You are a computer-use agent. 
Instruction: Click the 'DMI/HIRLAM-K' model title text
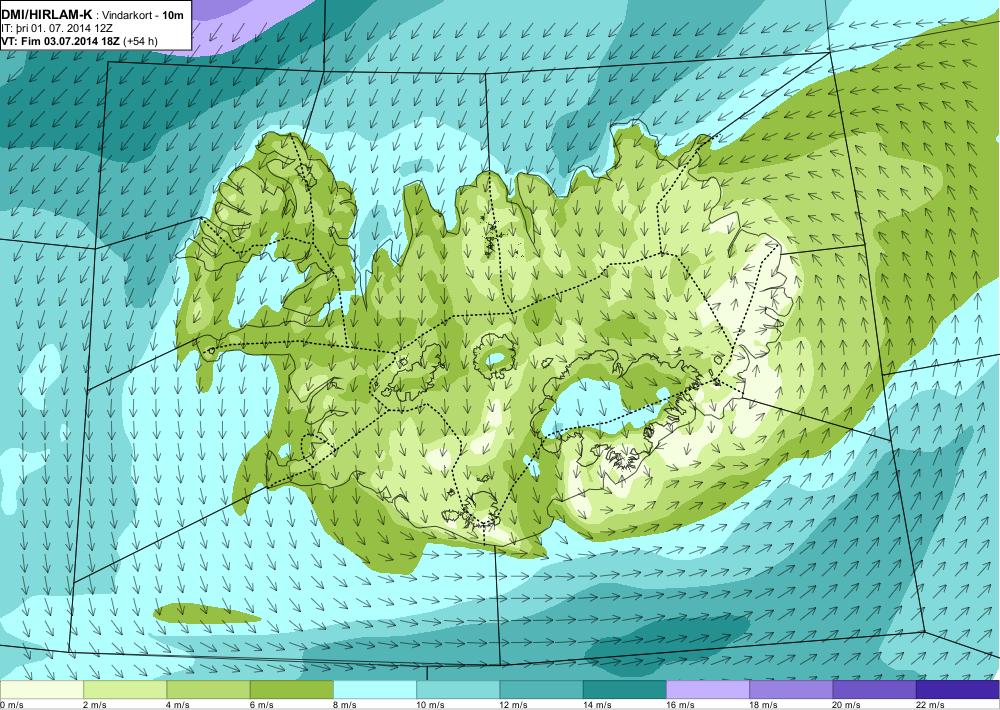47,15
